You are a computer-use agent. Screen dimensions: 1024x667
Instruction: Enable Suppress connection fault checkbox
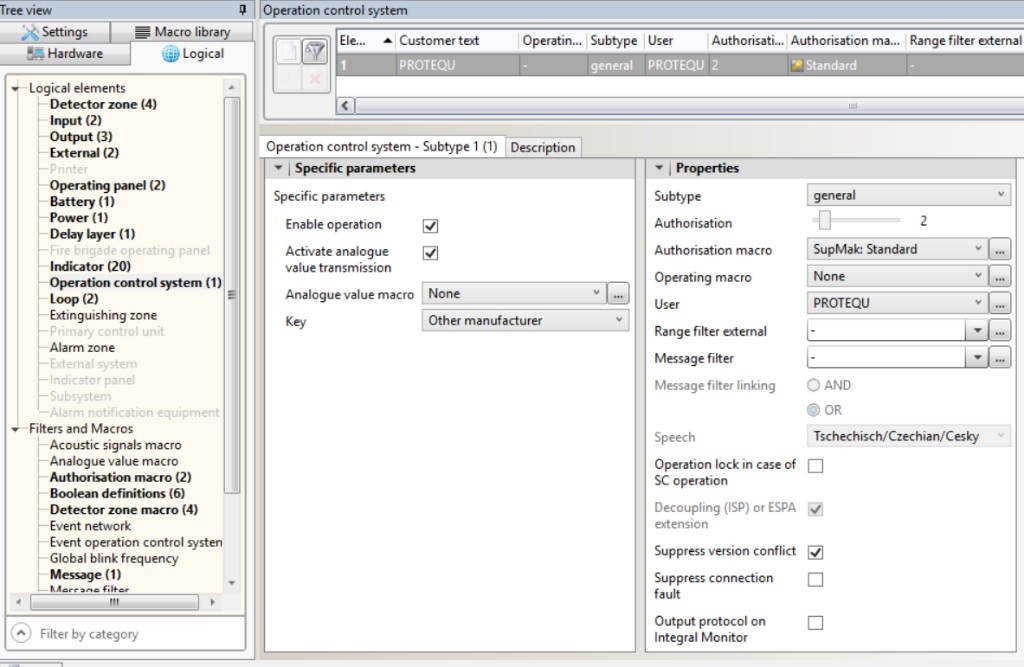[x=815, y=579]
